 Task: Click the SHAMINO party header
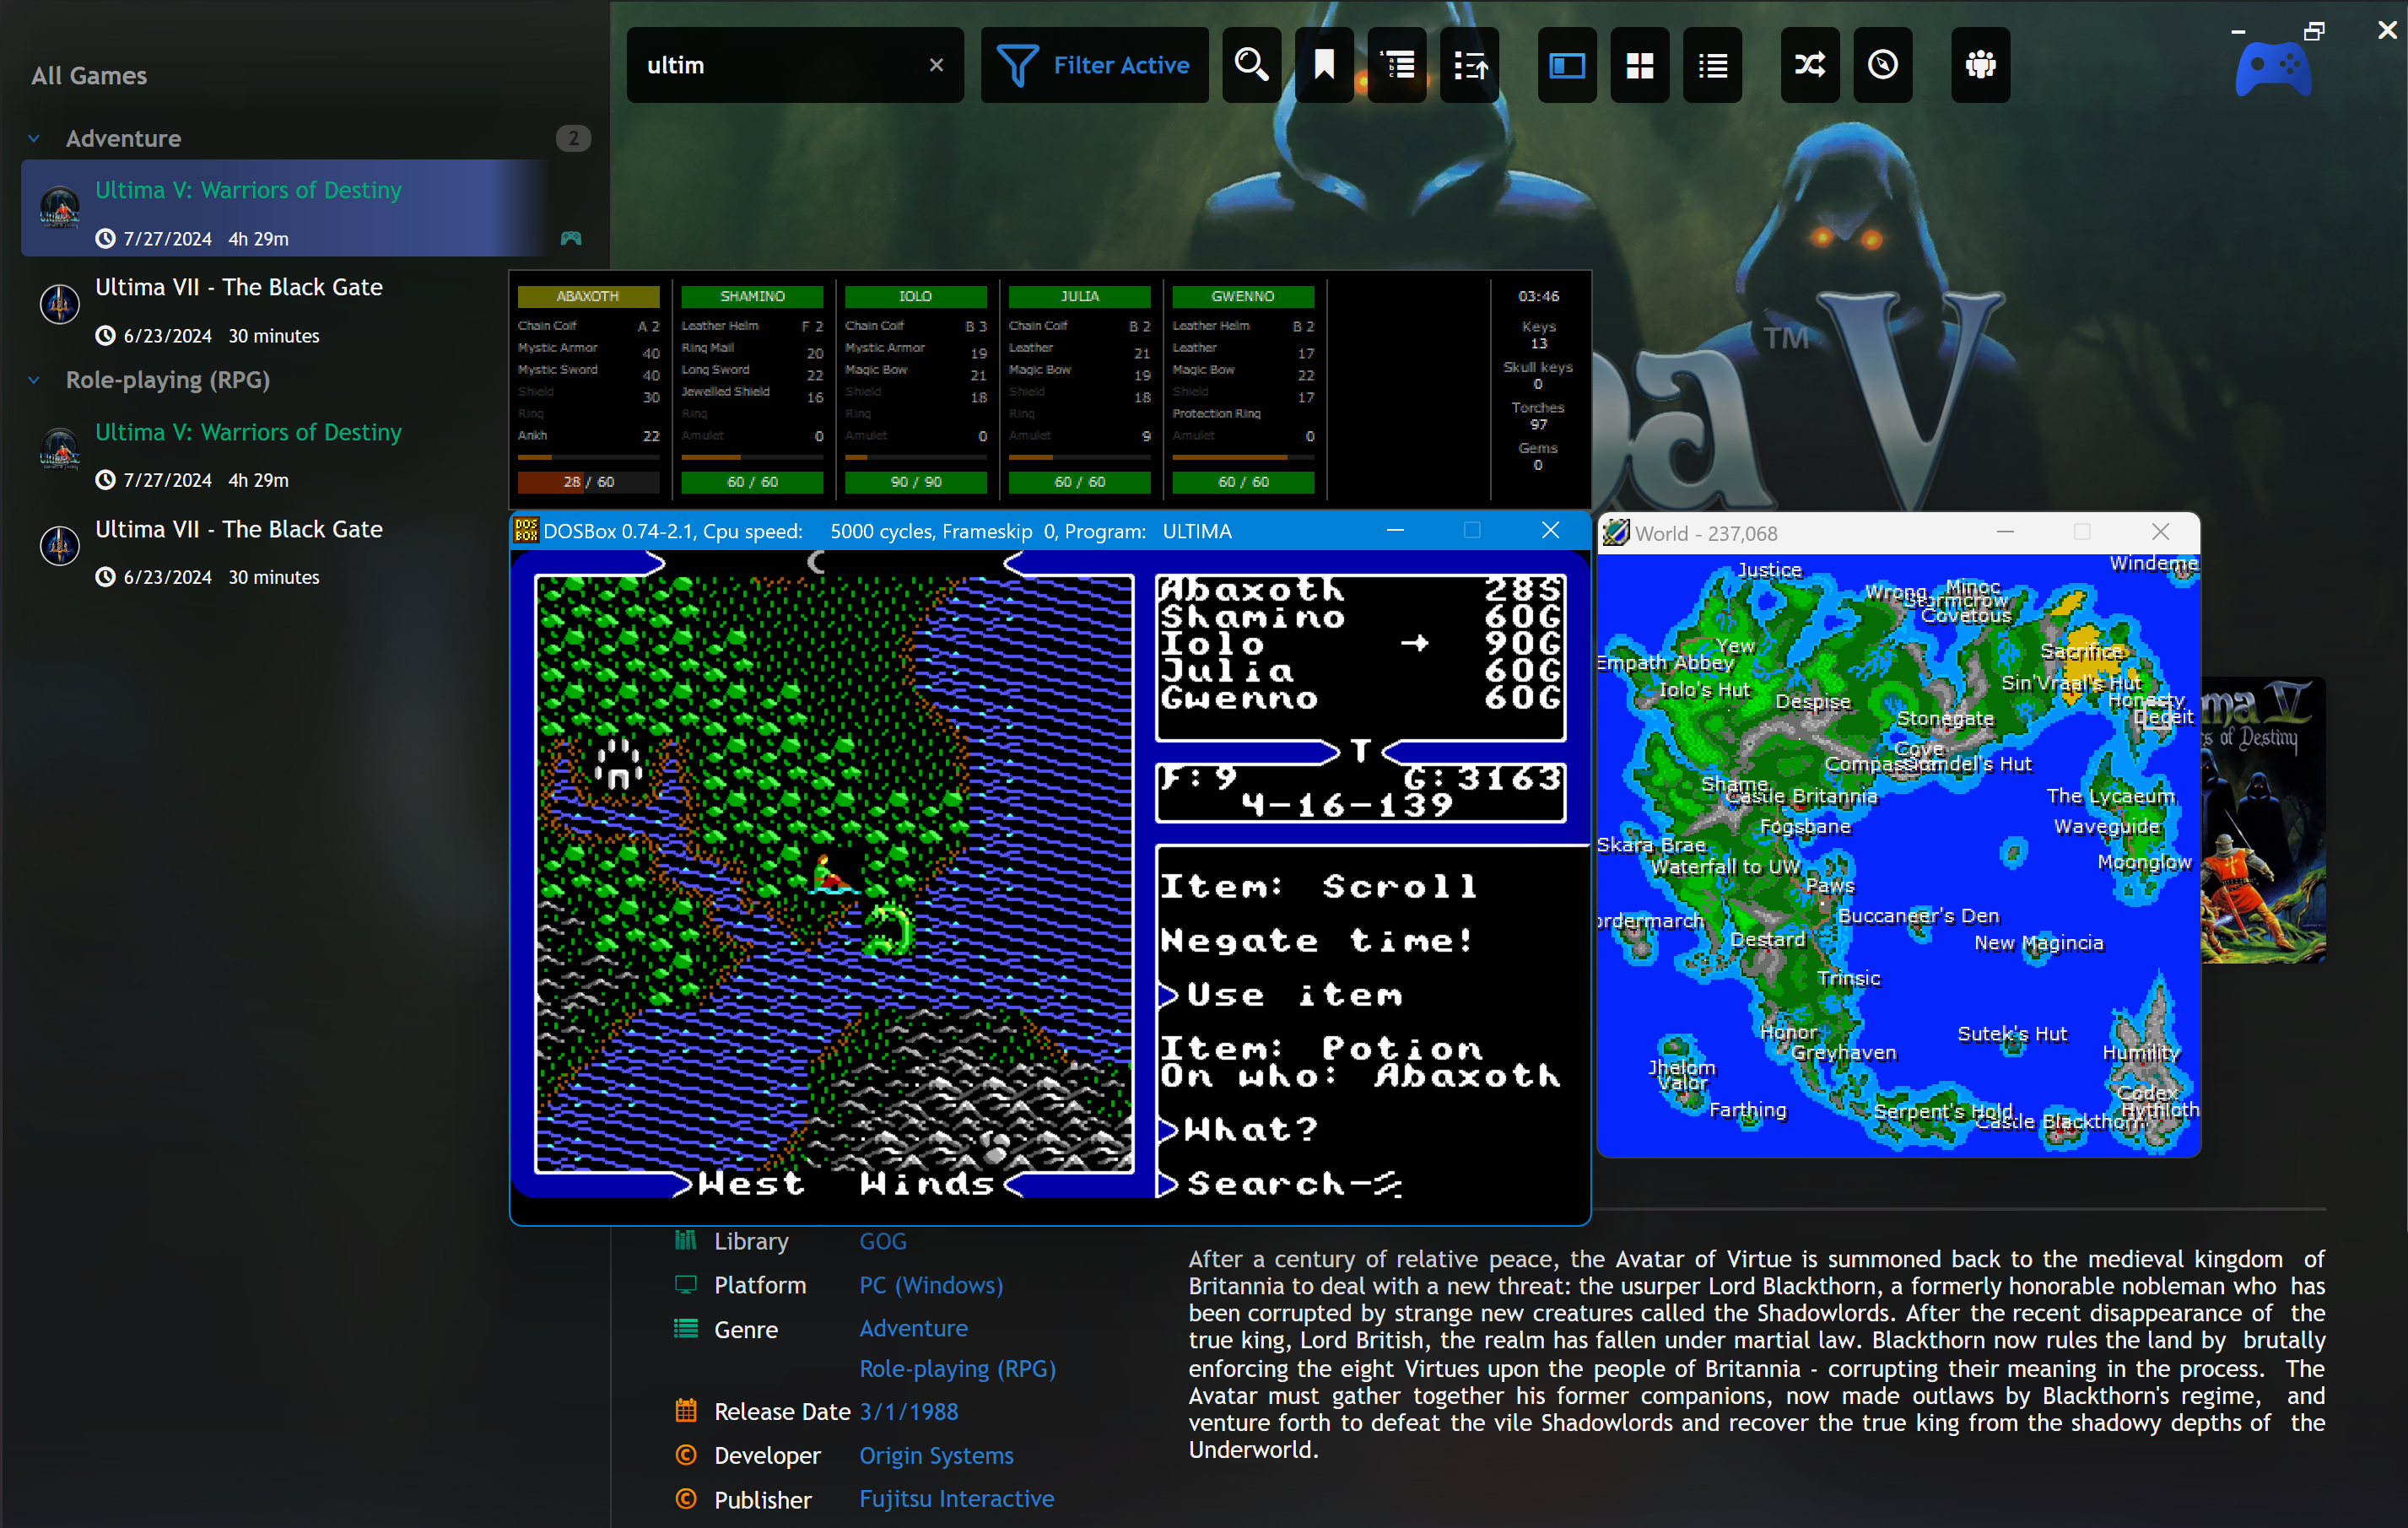(x=752, y=296)
